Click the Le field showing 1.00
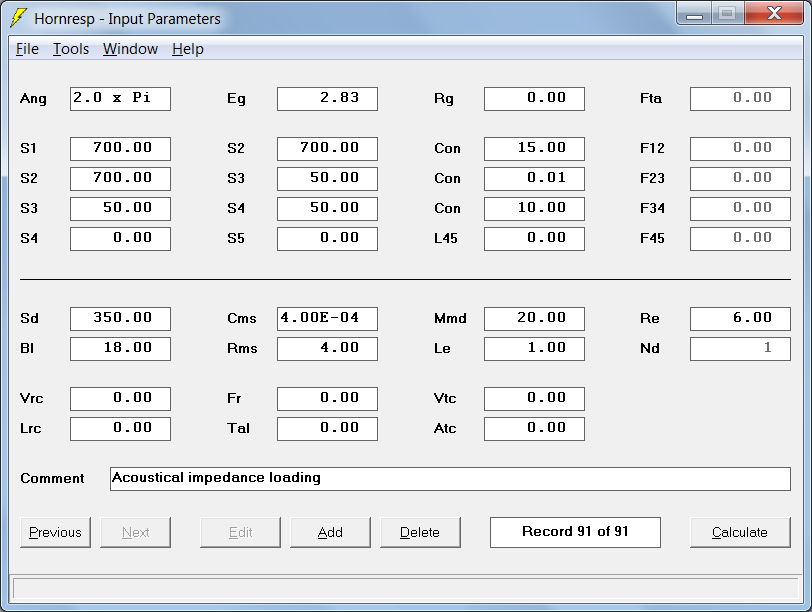 [534, 349]
